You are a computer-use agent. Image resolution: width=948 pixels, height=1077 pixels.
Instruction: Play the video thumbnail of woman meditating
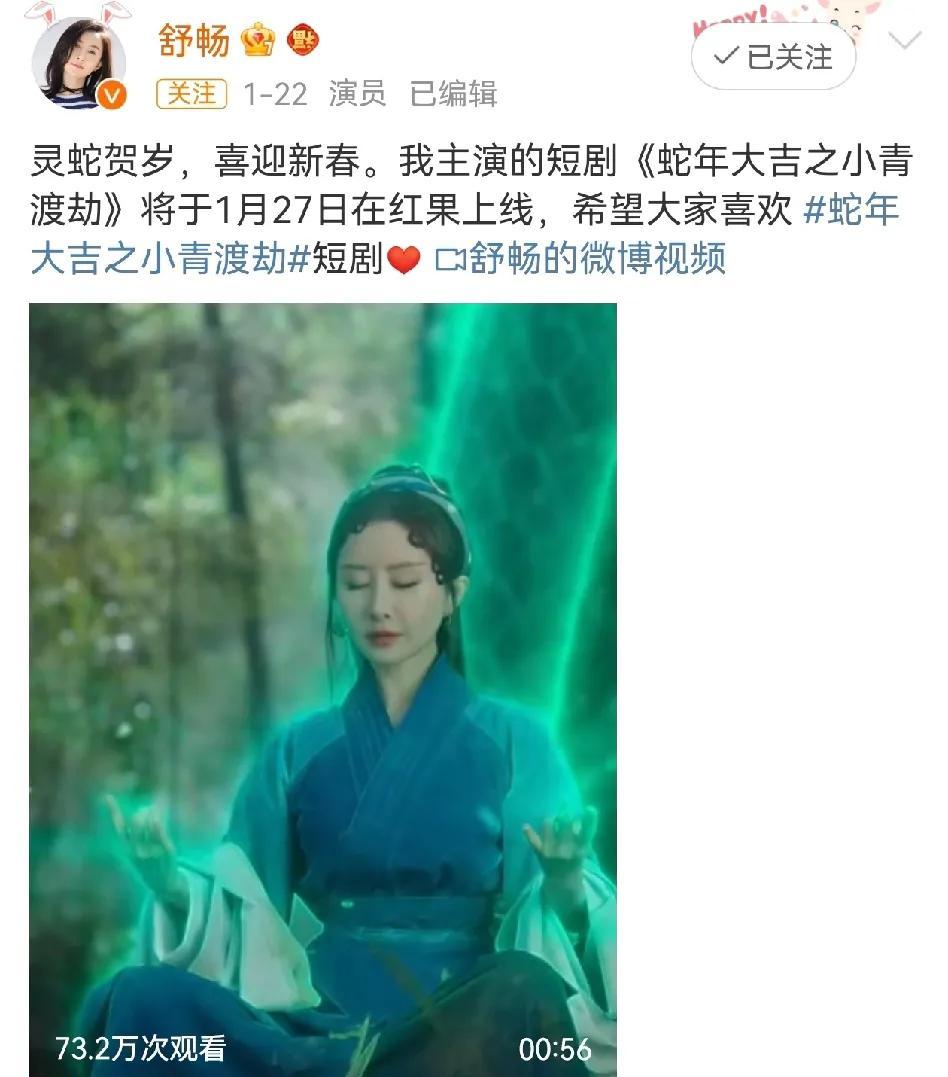point(323,690)
